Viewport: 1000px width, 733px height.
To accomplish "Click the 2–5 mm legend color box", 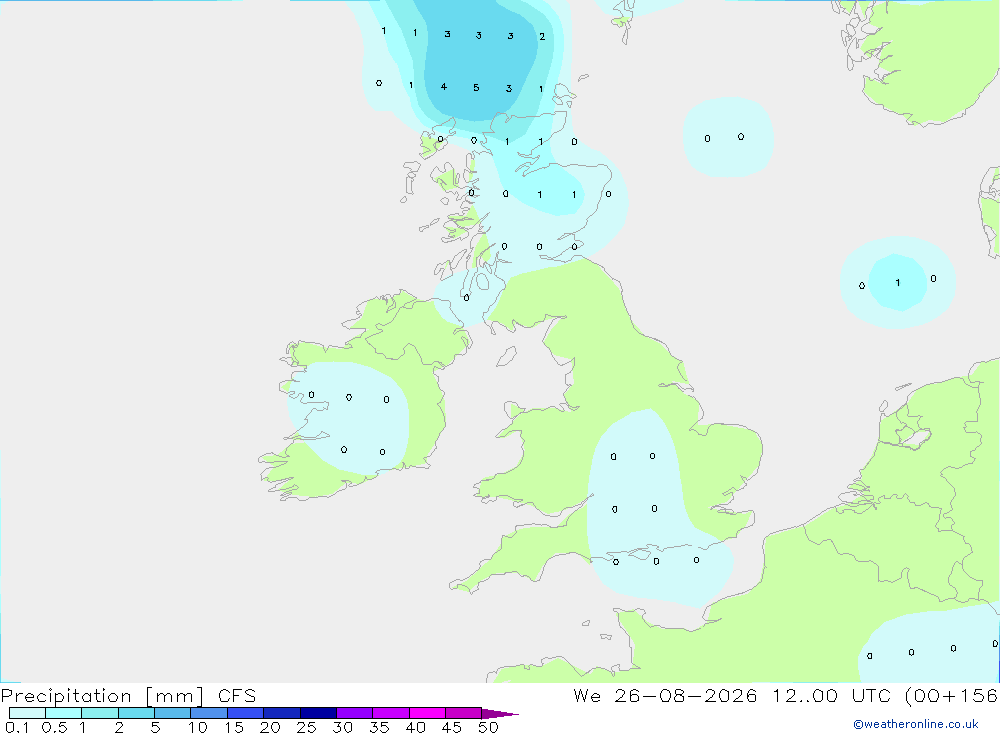I will coord(136,713).
